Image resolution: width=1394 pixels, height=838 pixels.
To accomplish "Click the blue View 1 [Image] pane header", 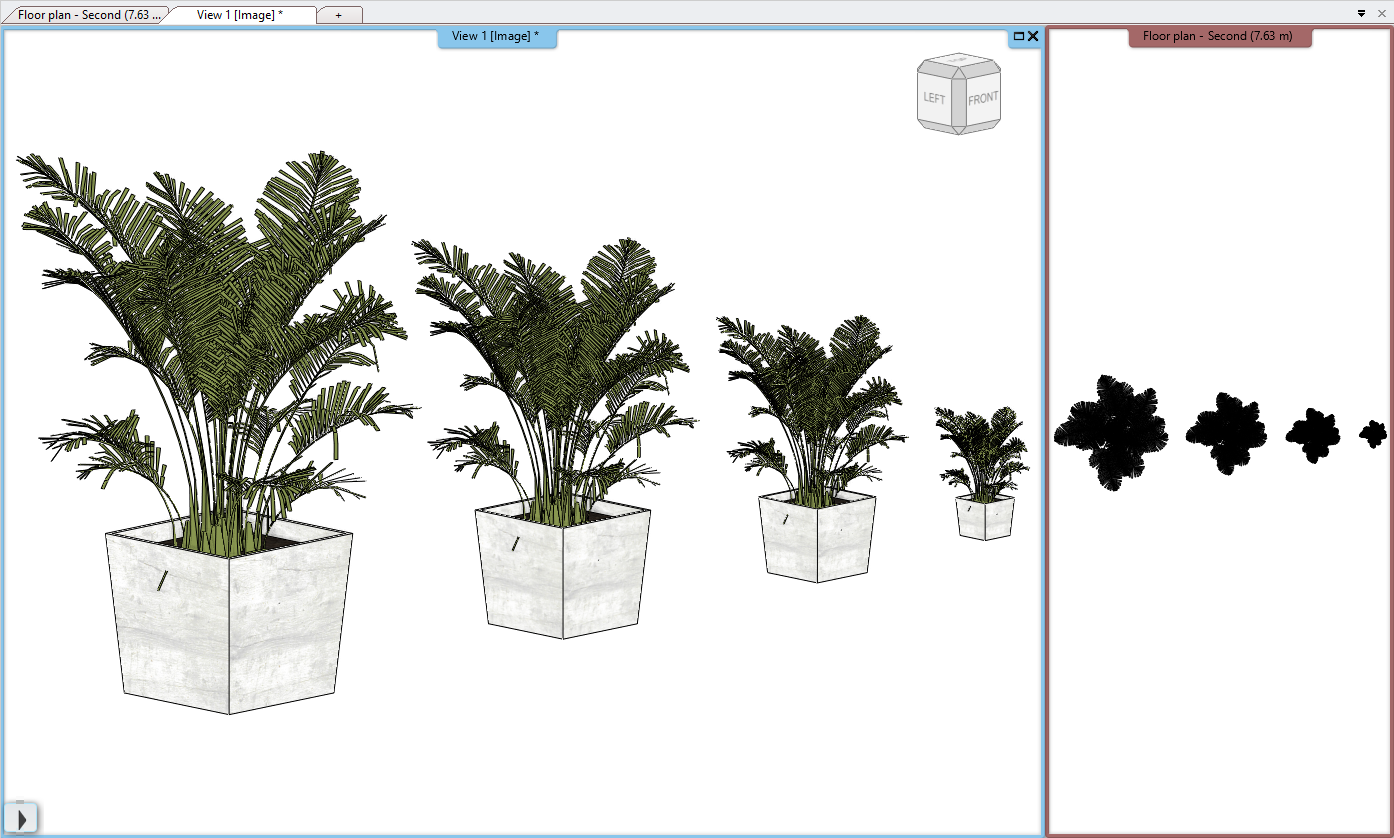I will tap(495, 37).
